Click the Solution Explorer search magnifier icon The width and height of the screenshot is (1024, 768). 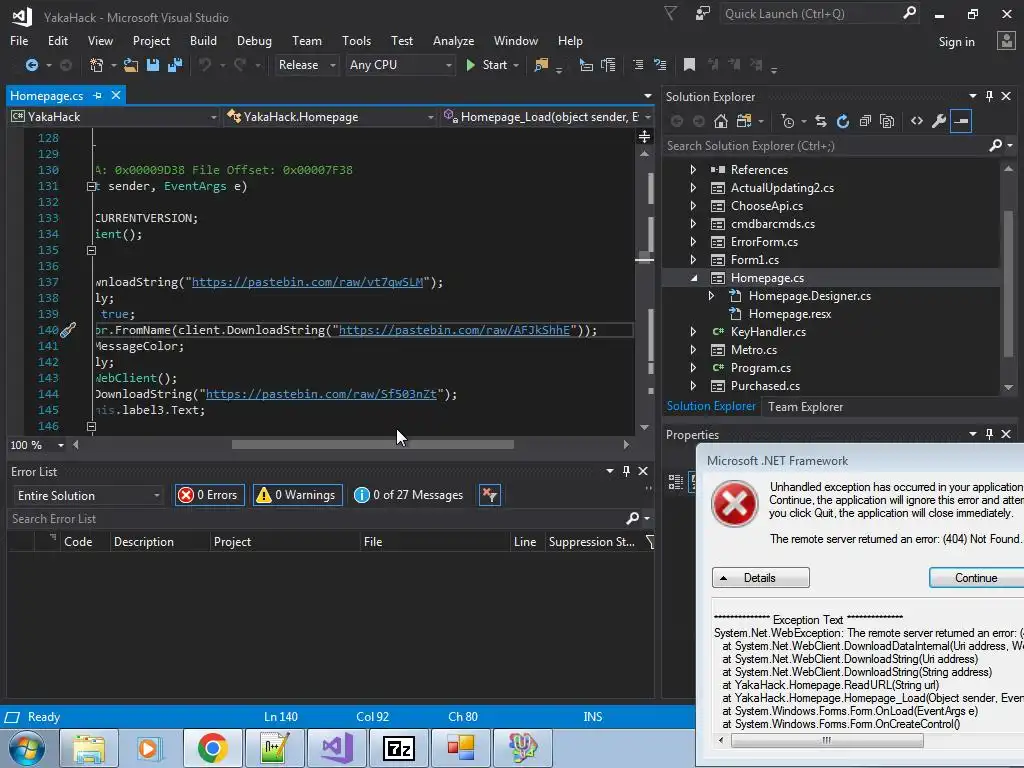[x=996, y=146]
